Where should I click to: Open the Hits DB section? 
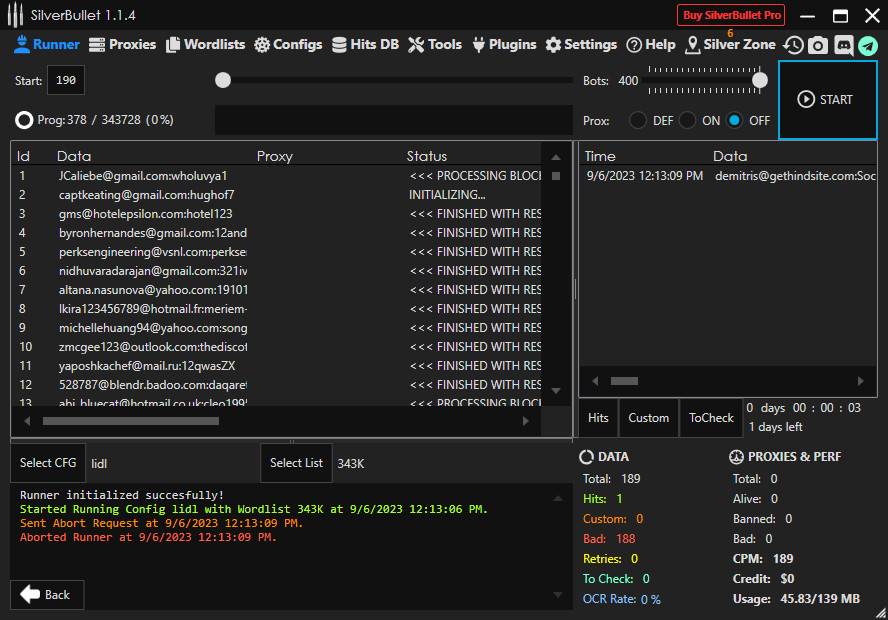[x=365, y=44]
